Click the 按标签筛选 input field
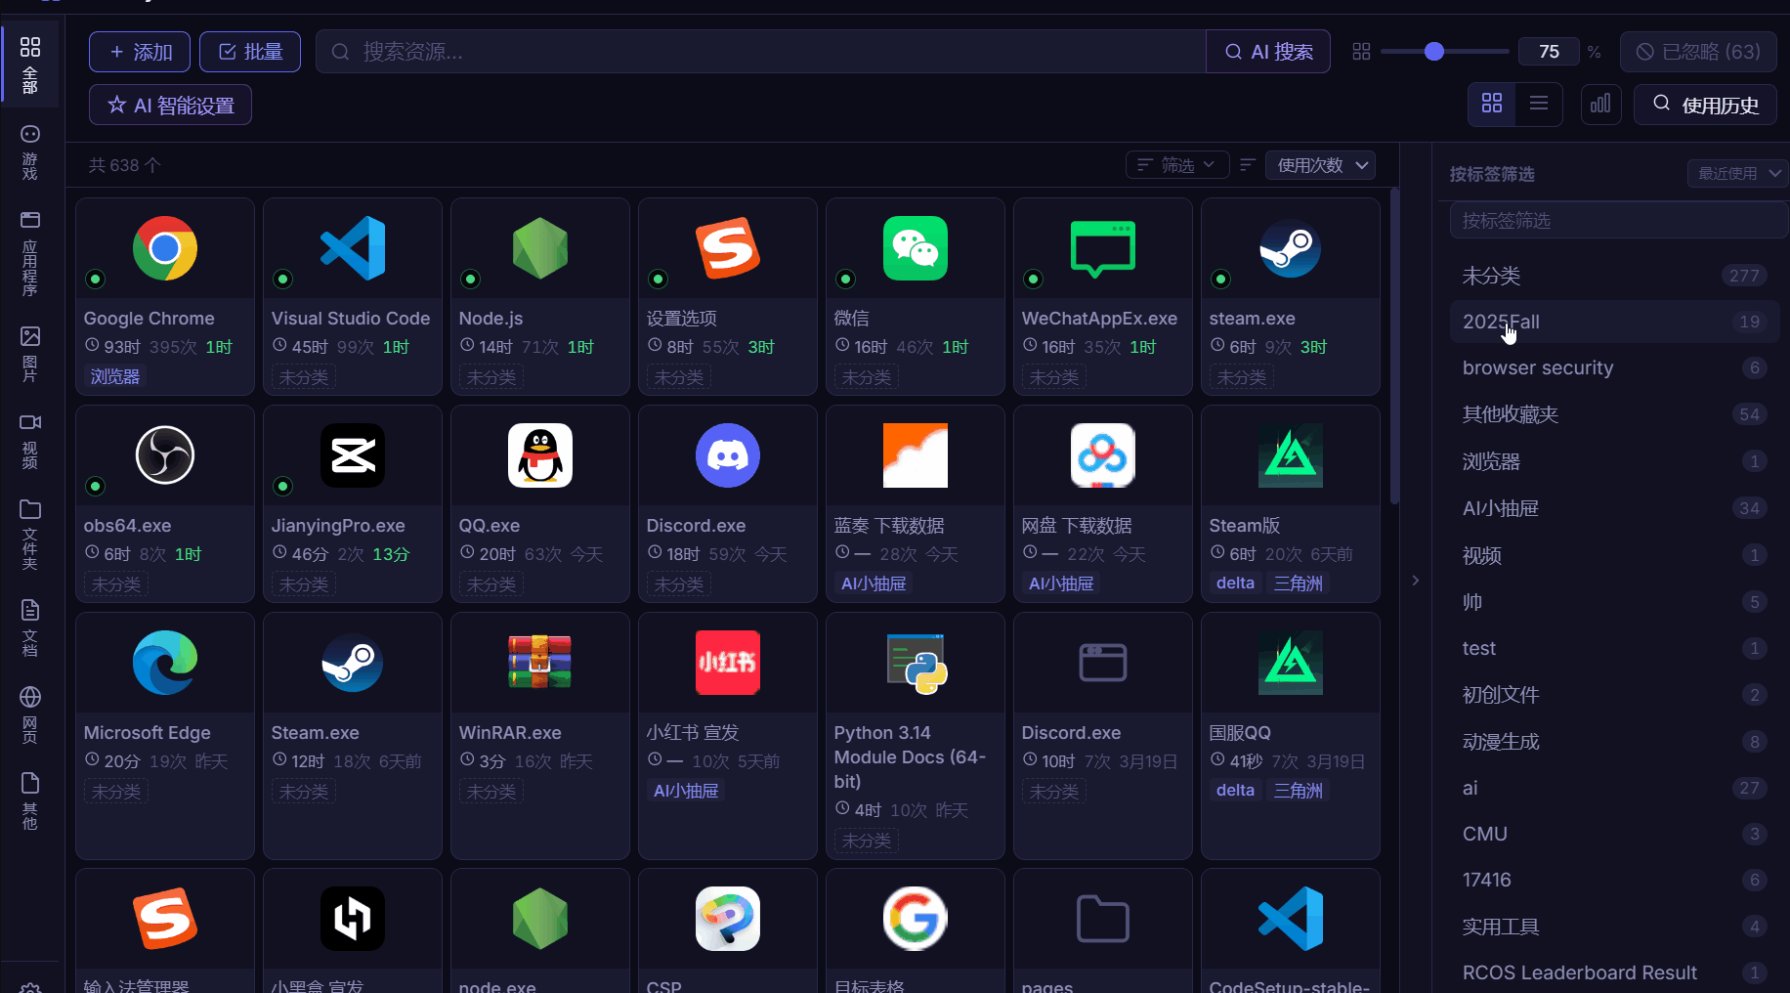Viewport: 1790px width, 993px height. (x=1618, y=220)
